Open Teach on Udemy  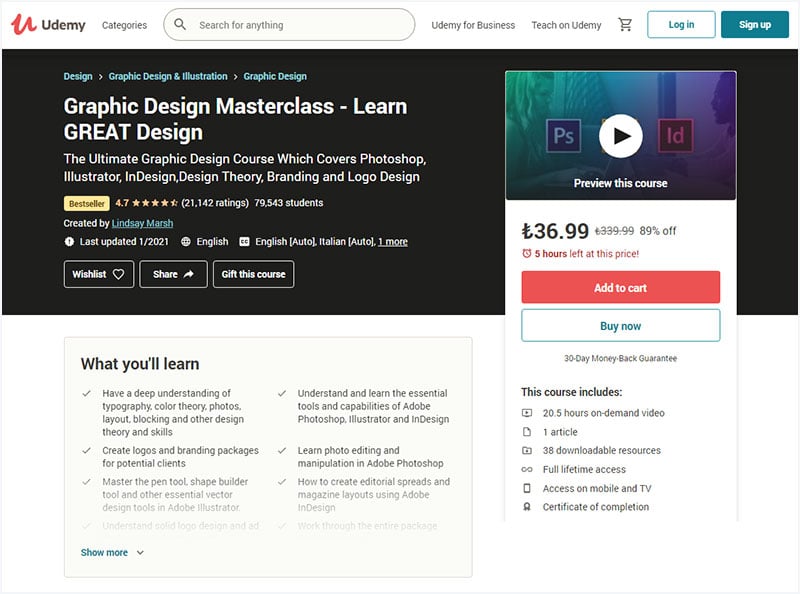coord(566,25)
